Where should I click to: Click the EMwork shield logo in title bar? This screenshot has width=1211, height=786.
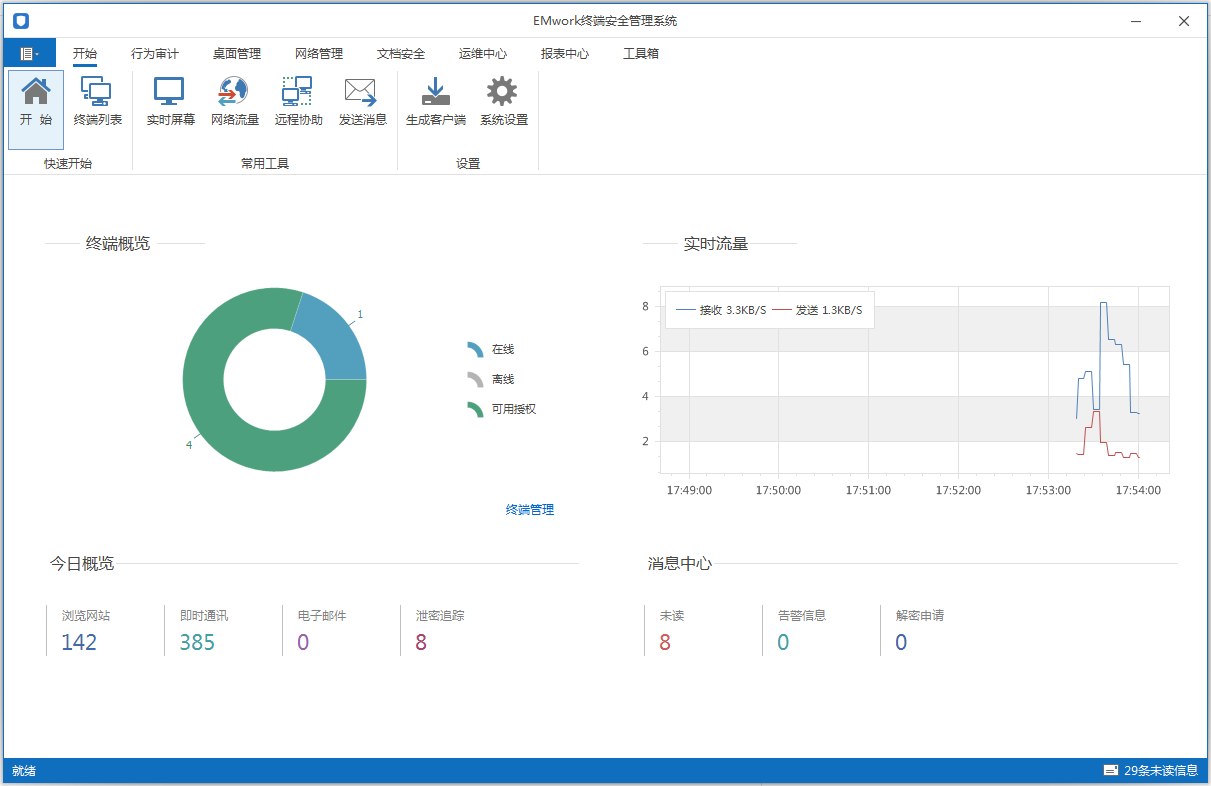tap(21, 21)
